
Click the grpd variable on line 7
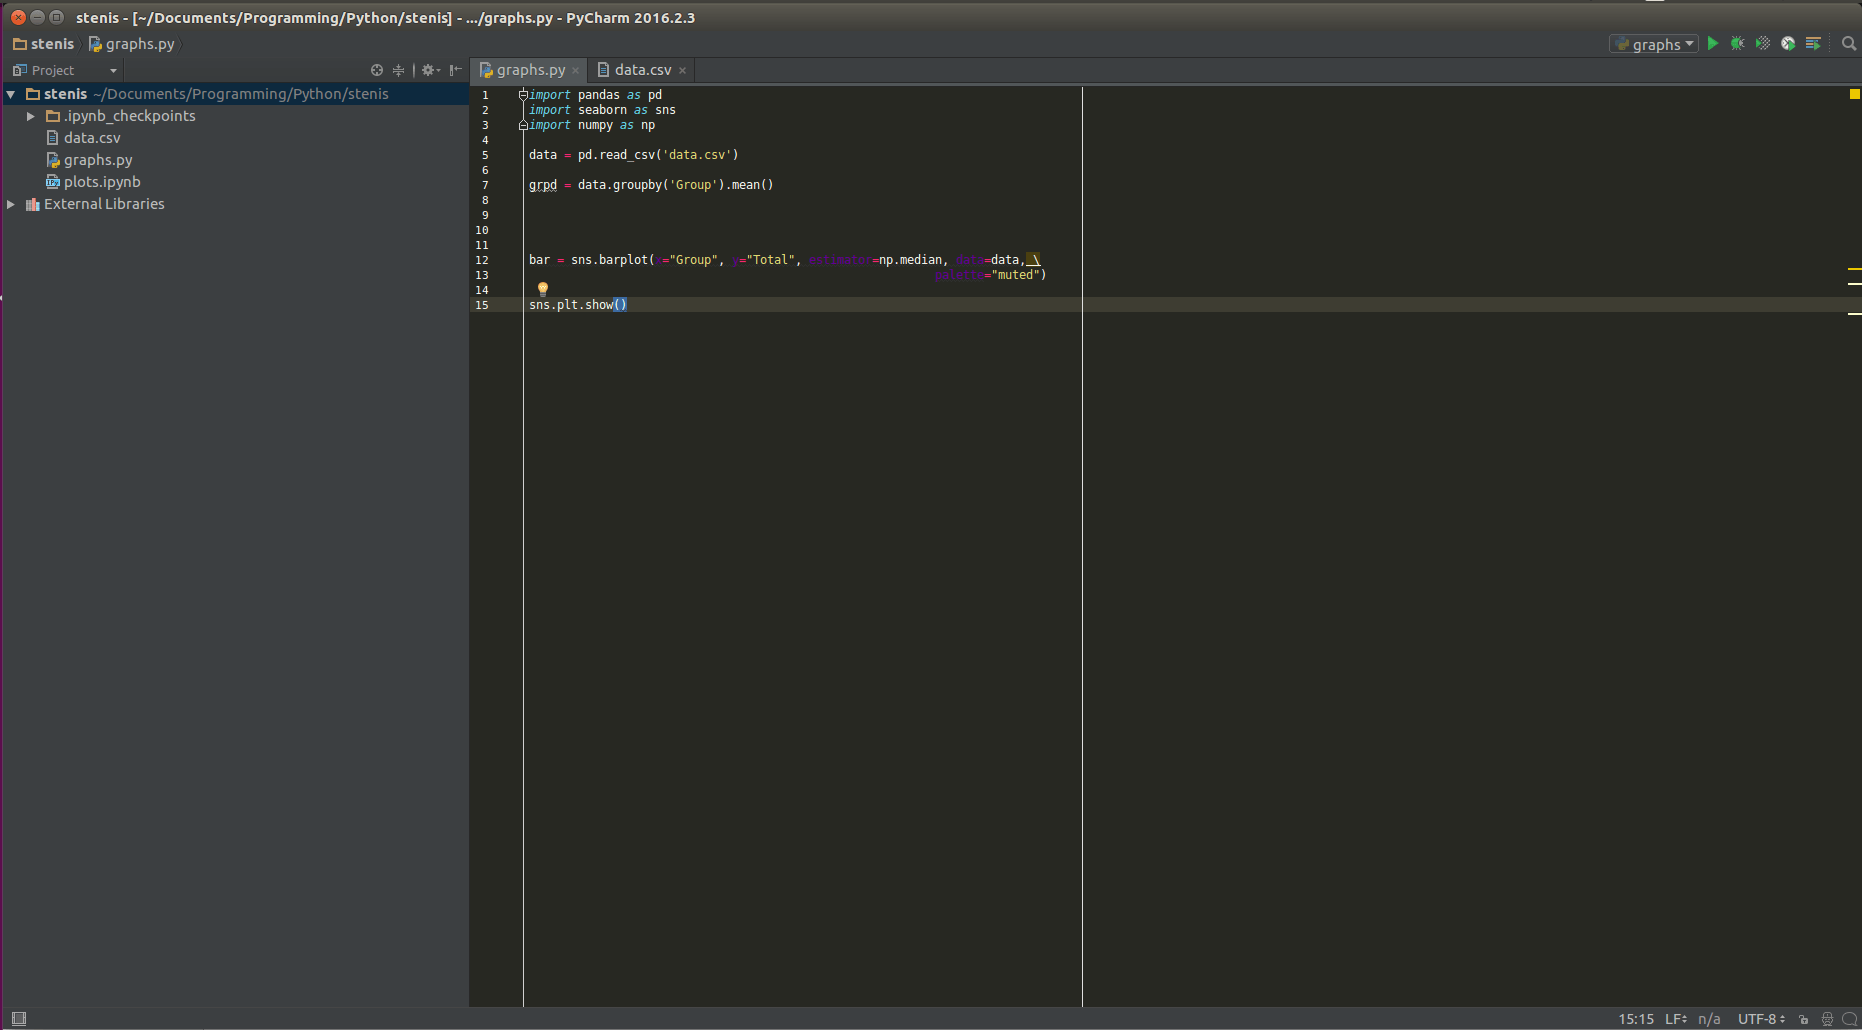[543, 185]
